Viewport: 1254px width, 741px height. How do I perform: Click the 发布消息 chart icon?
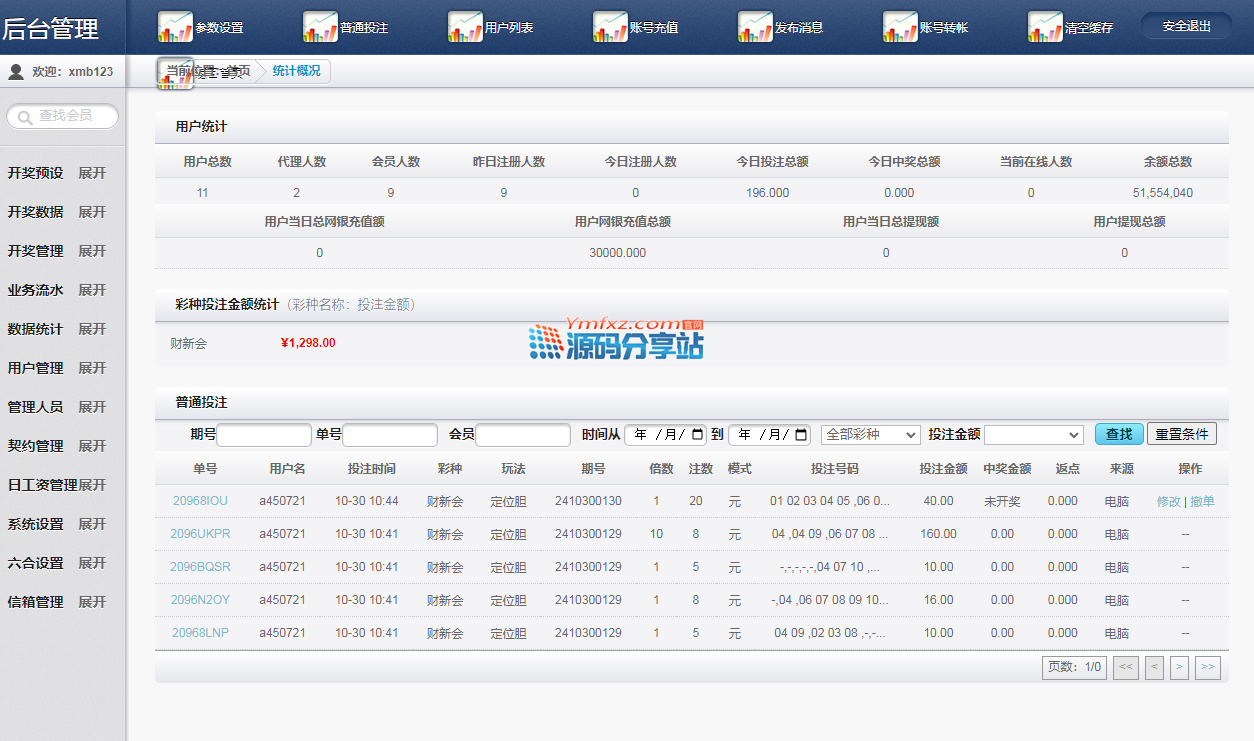pyautogui.click(x=755, y=27)
